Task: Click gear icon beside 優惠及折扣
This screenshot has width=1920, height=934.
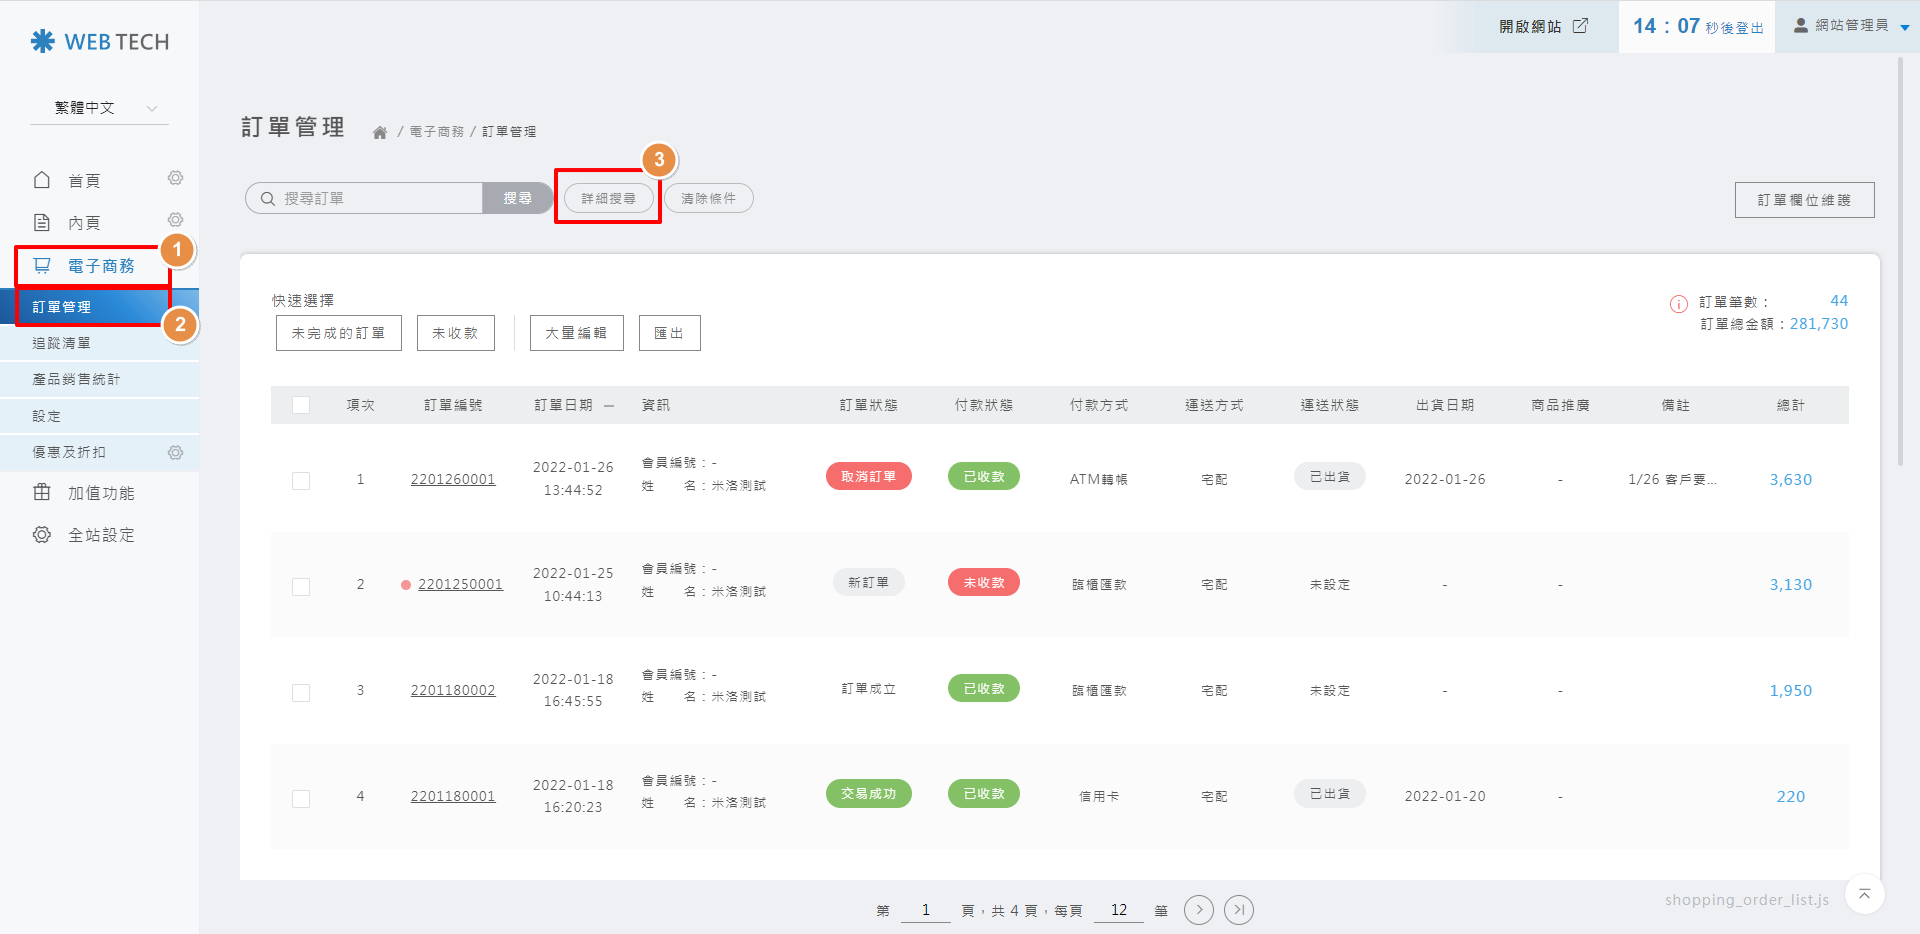Action: click(x=175, y=453)
